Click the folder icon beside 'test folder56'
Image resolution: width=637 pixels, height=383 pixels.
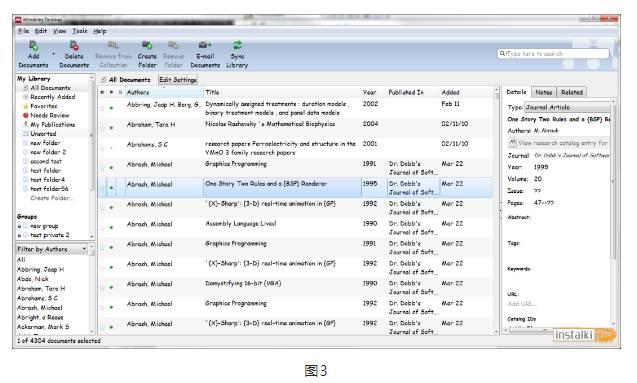26,189
